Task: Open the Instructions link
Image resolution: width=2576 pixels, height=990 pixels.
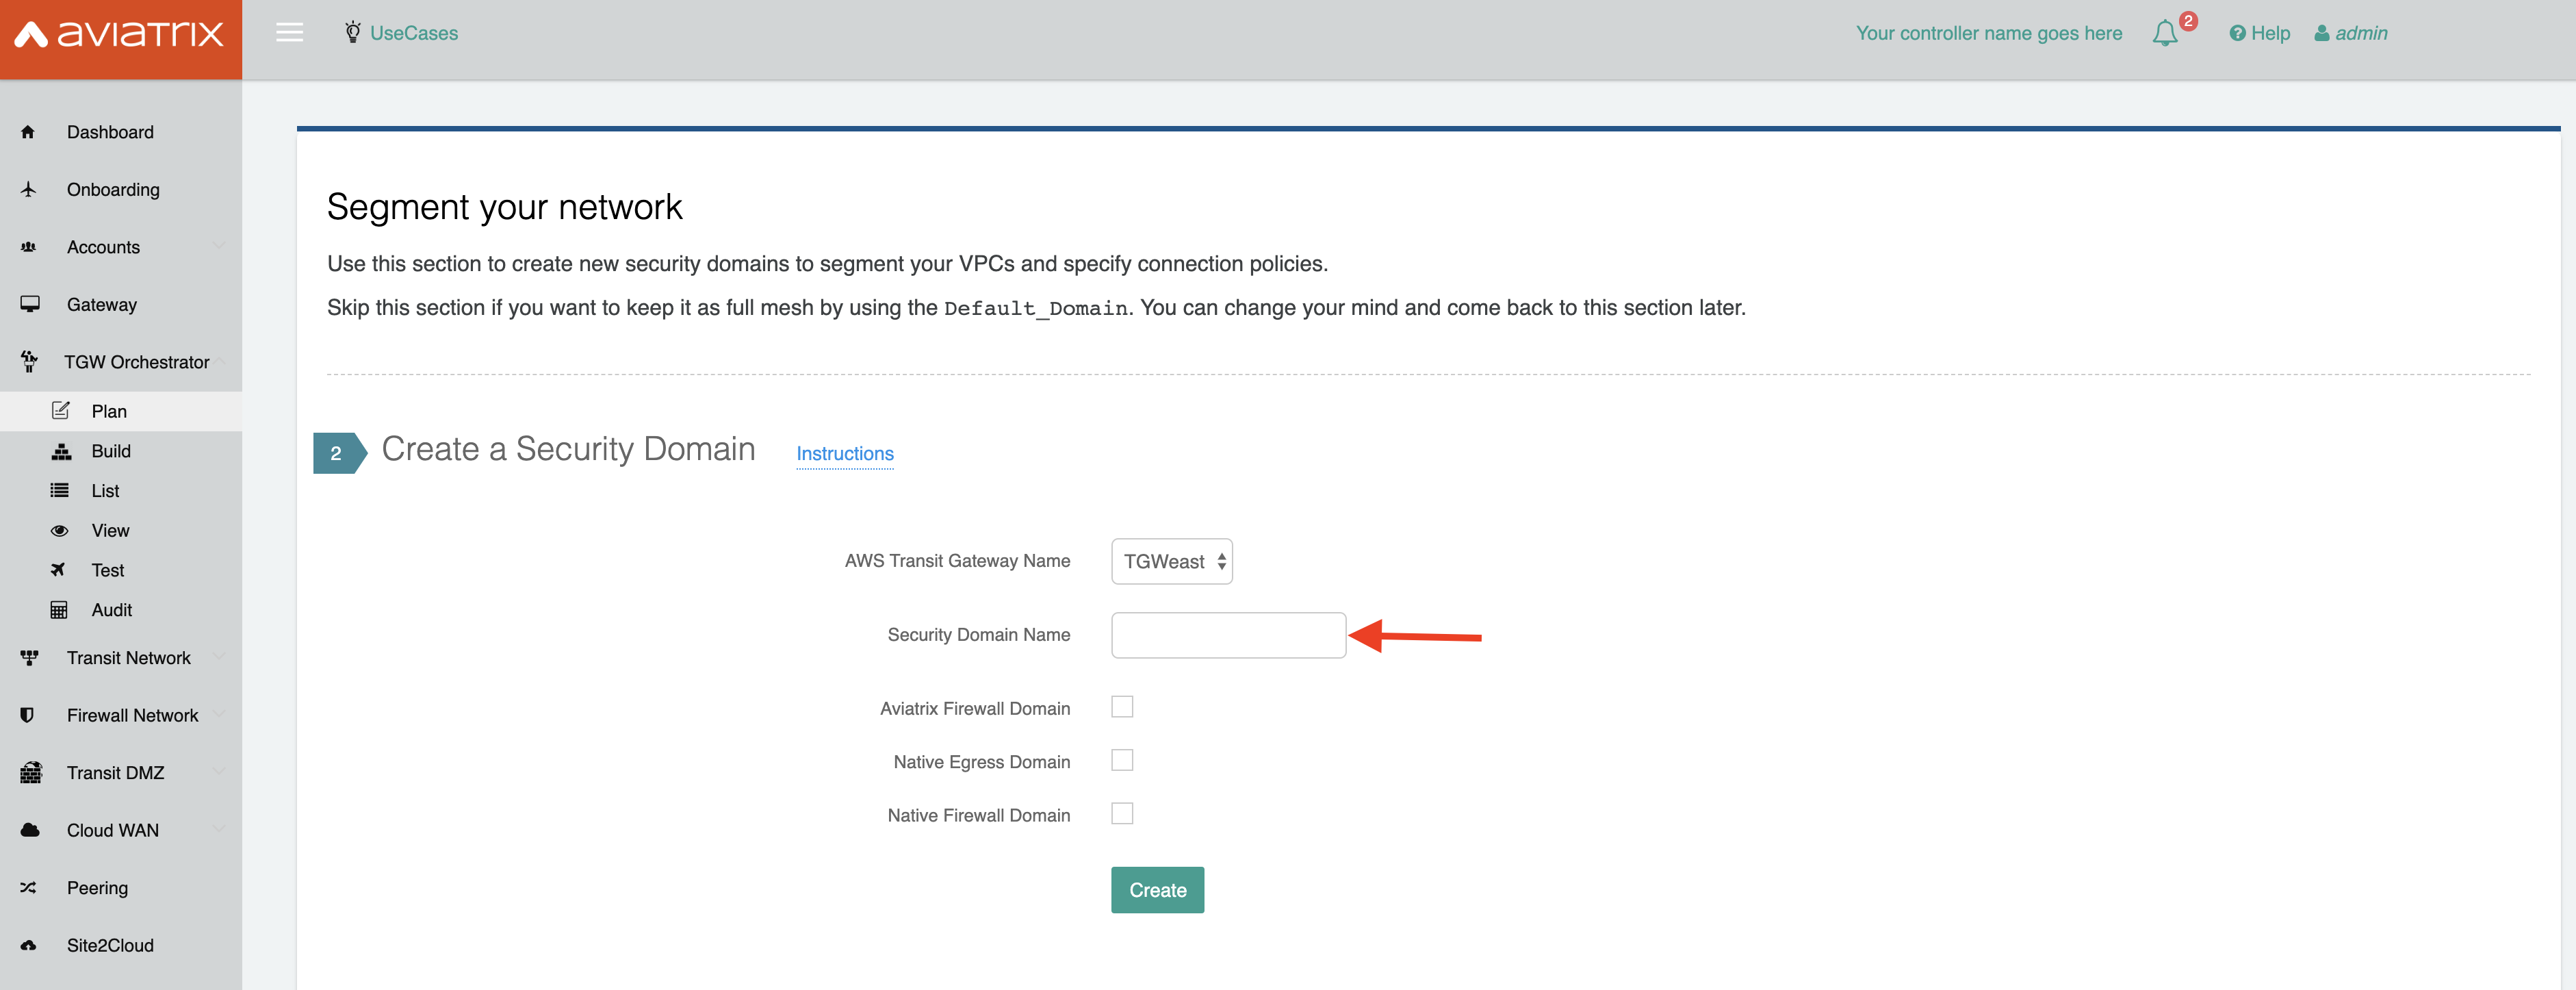Action: click(844, 454)
